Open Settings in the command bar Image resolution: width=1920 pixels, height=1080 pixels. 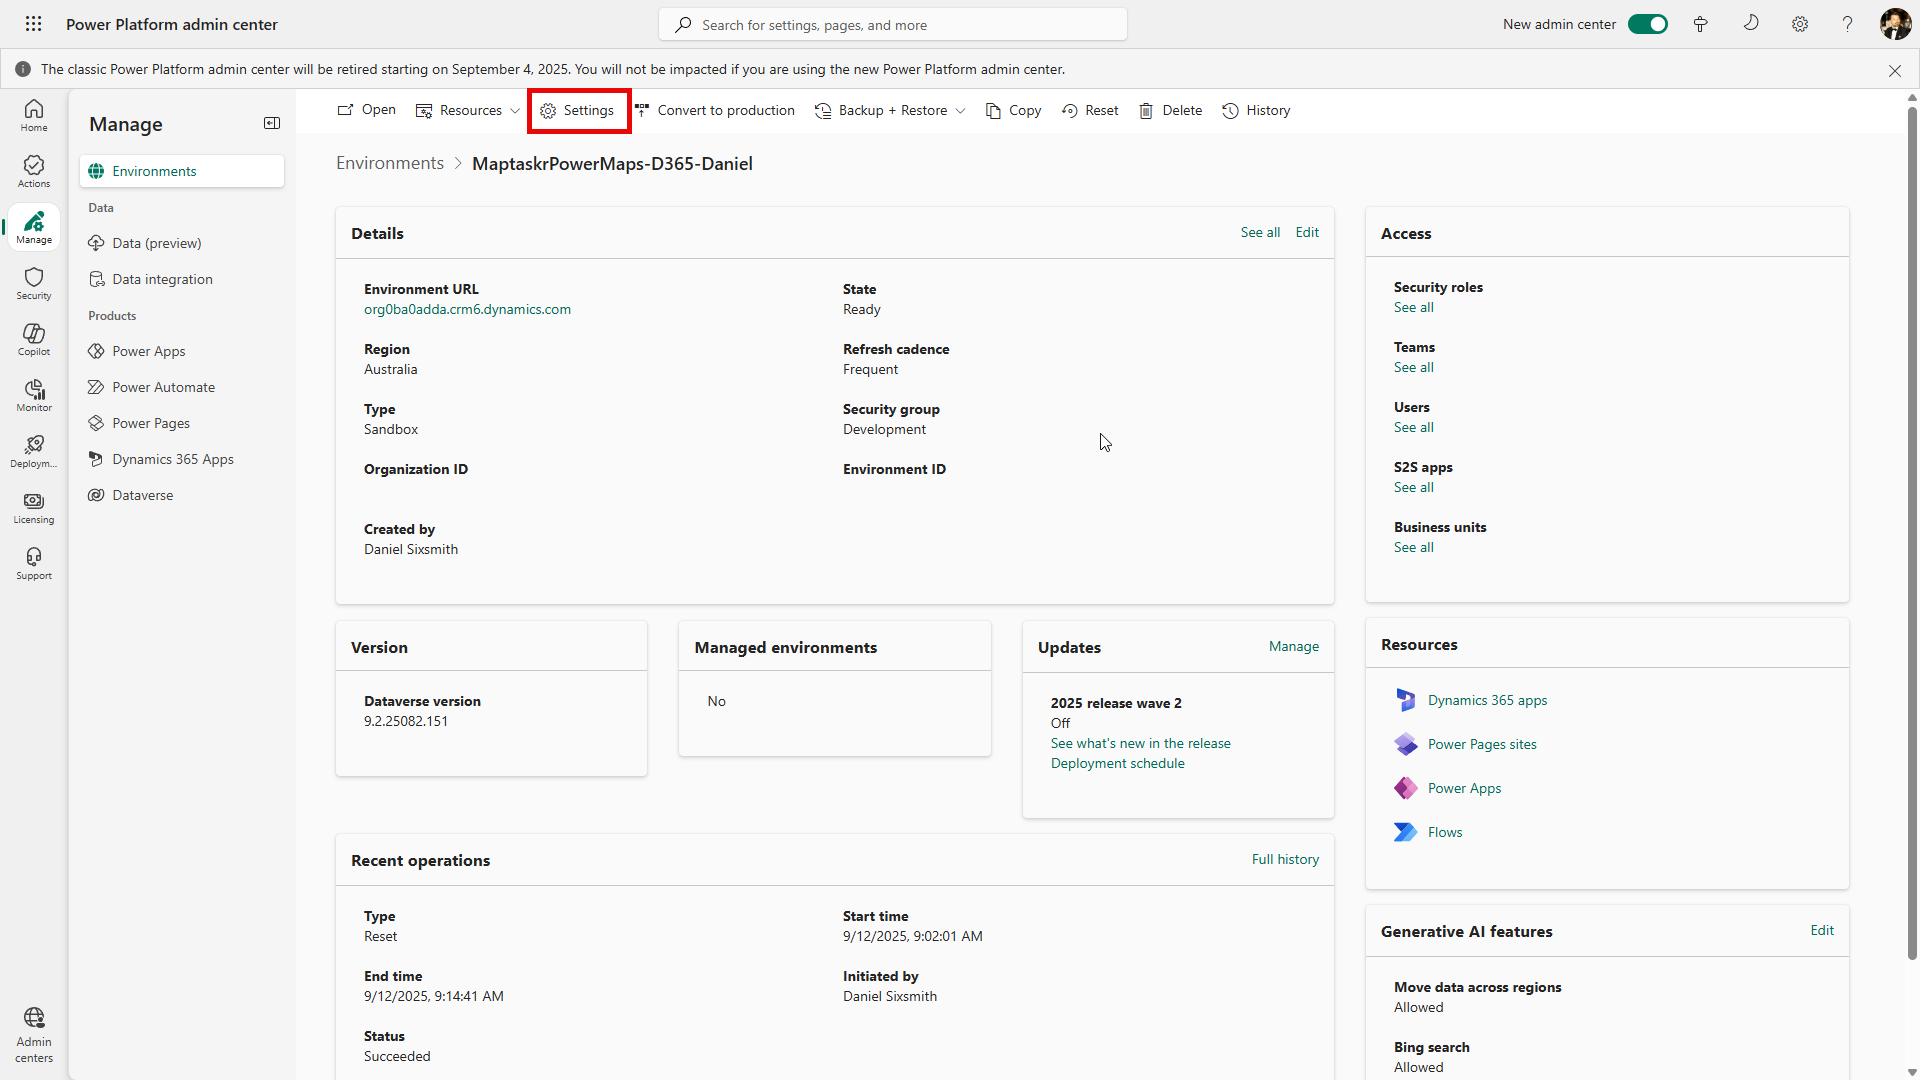click(578, 110)
